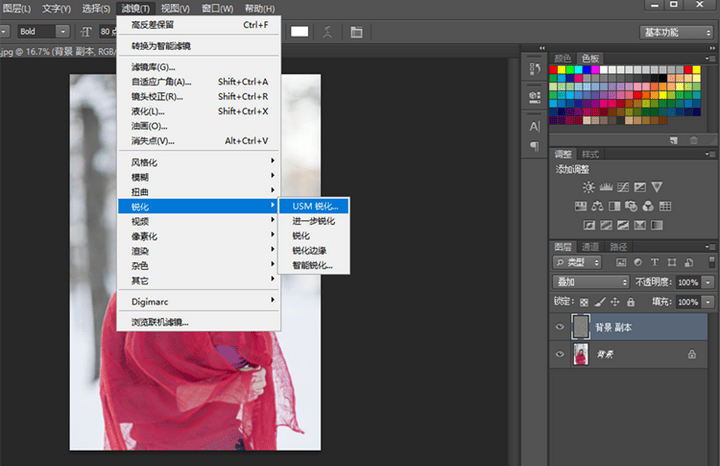The image size is (720, 466).
Task: Add a Black & White adjustment
Action: [x=614, y=206]
